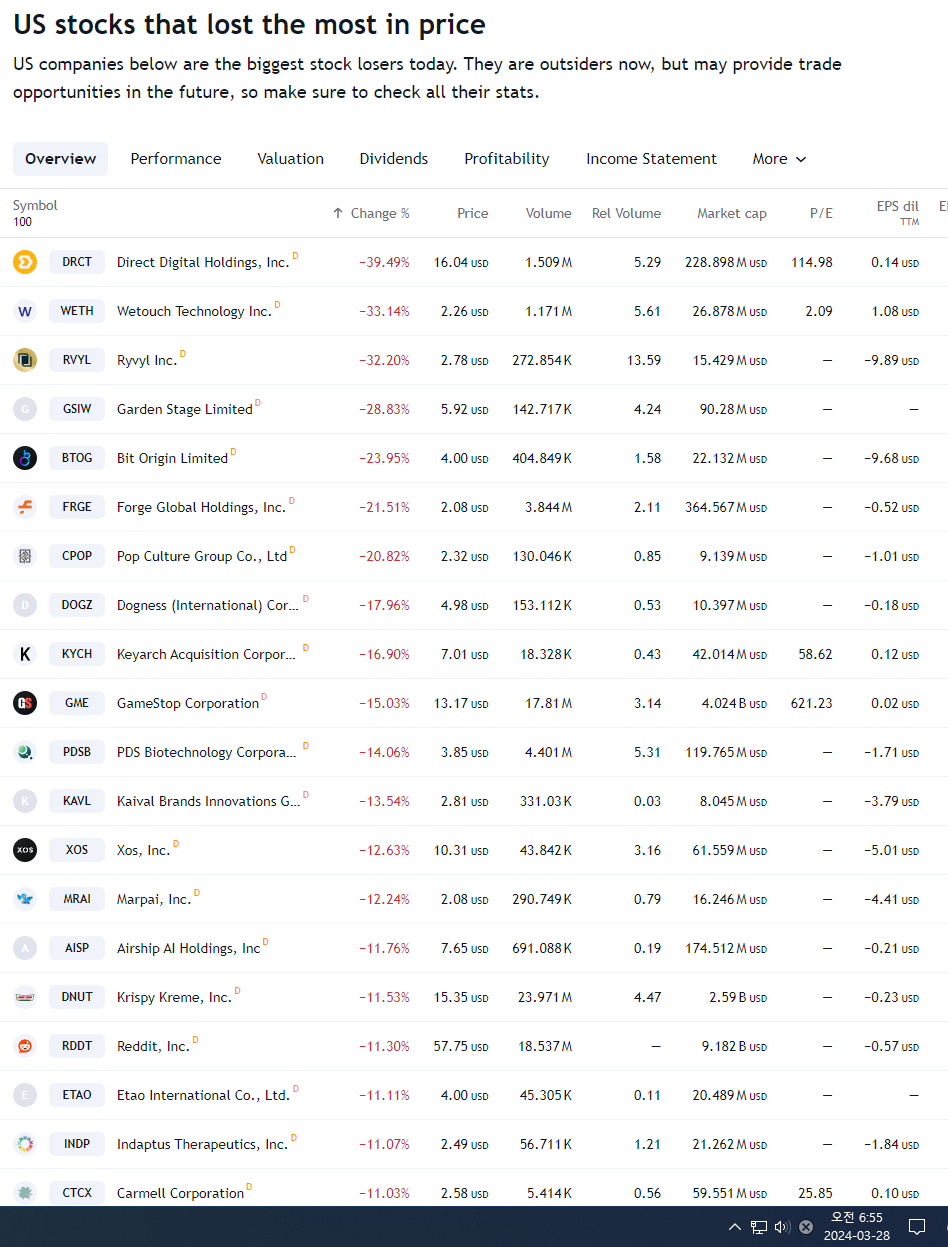Click the 13.59 relative volume value
This screenshot has width=948, height=1247.
tap(644, 360)
